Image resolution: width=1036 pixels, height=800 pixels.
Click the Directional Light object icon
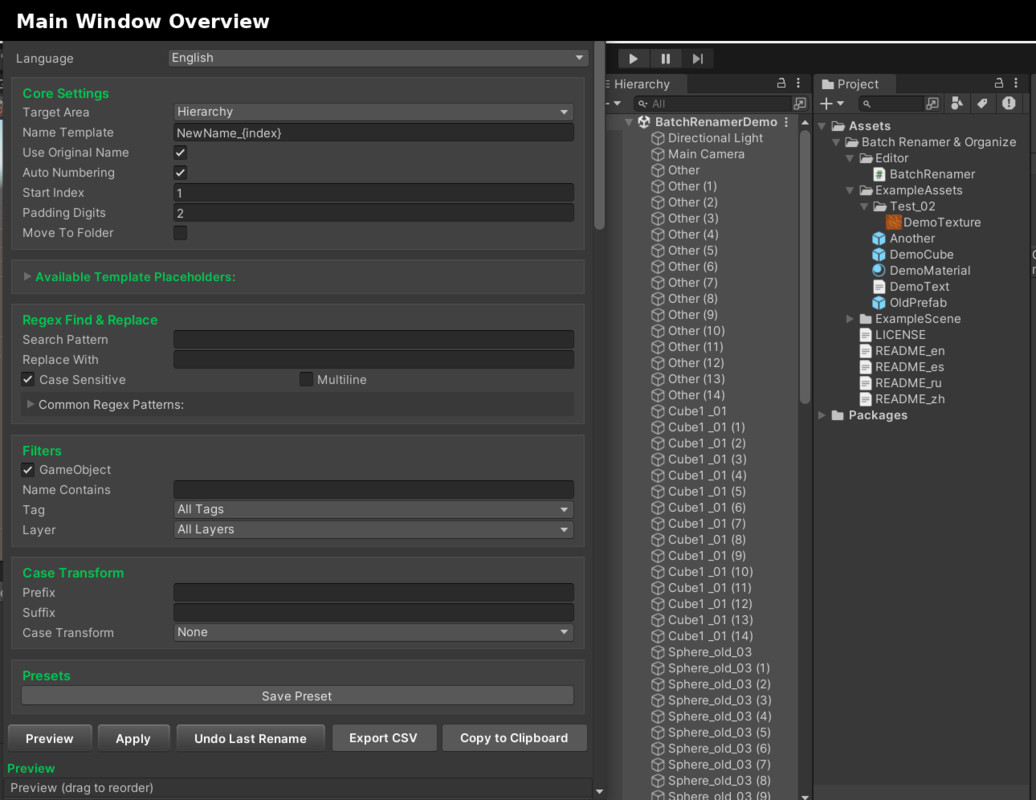pyautogui.click(x=657, y=138)
